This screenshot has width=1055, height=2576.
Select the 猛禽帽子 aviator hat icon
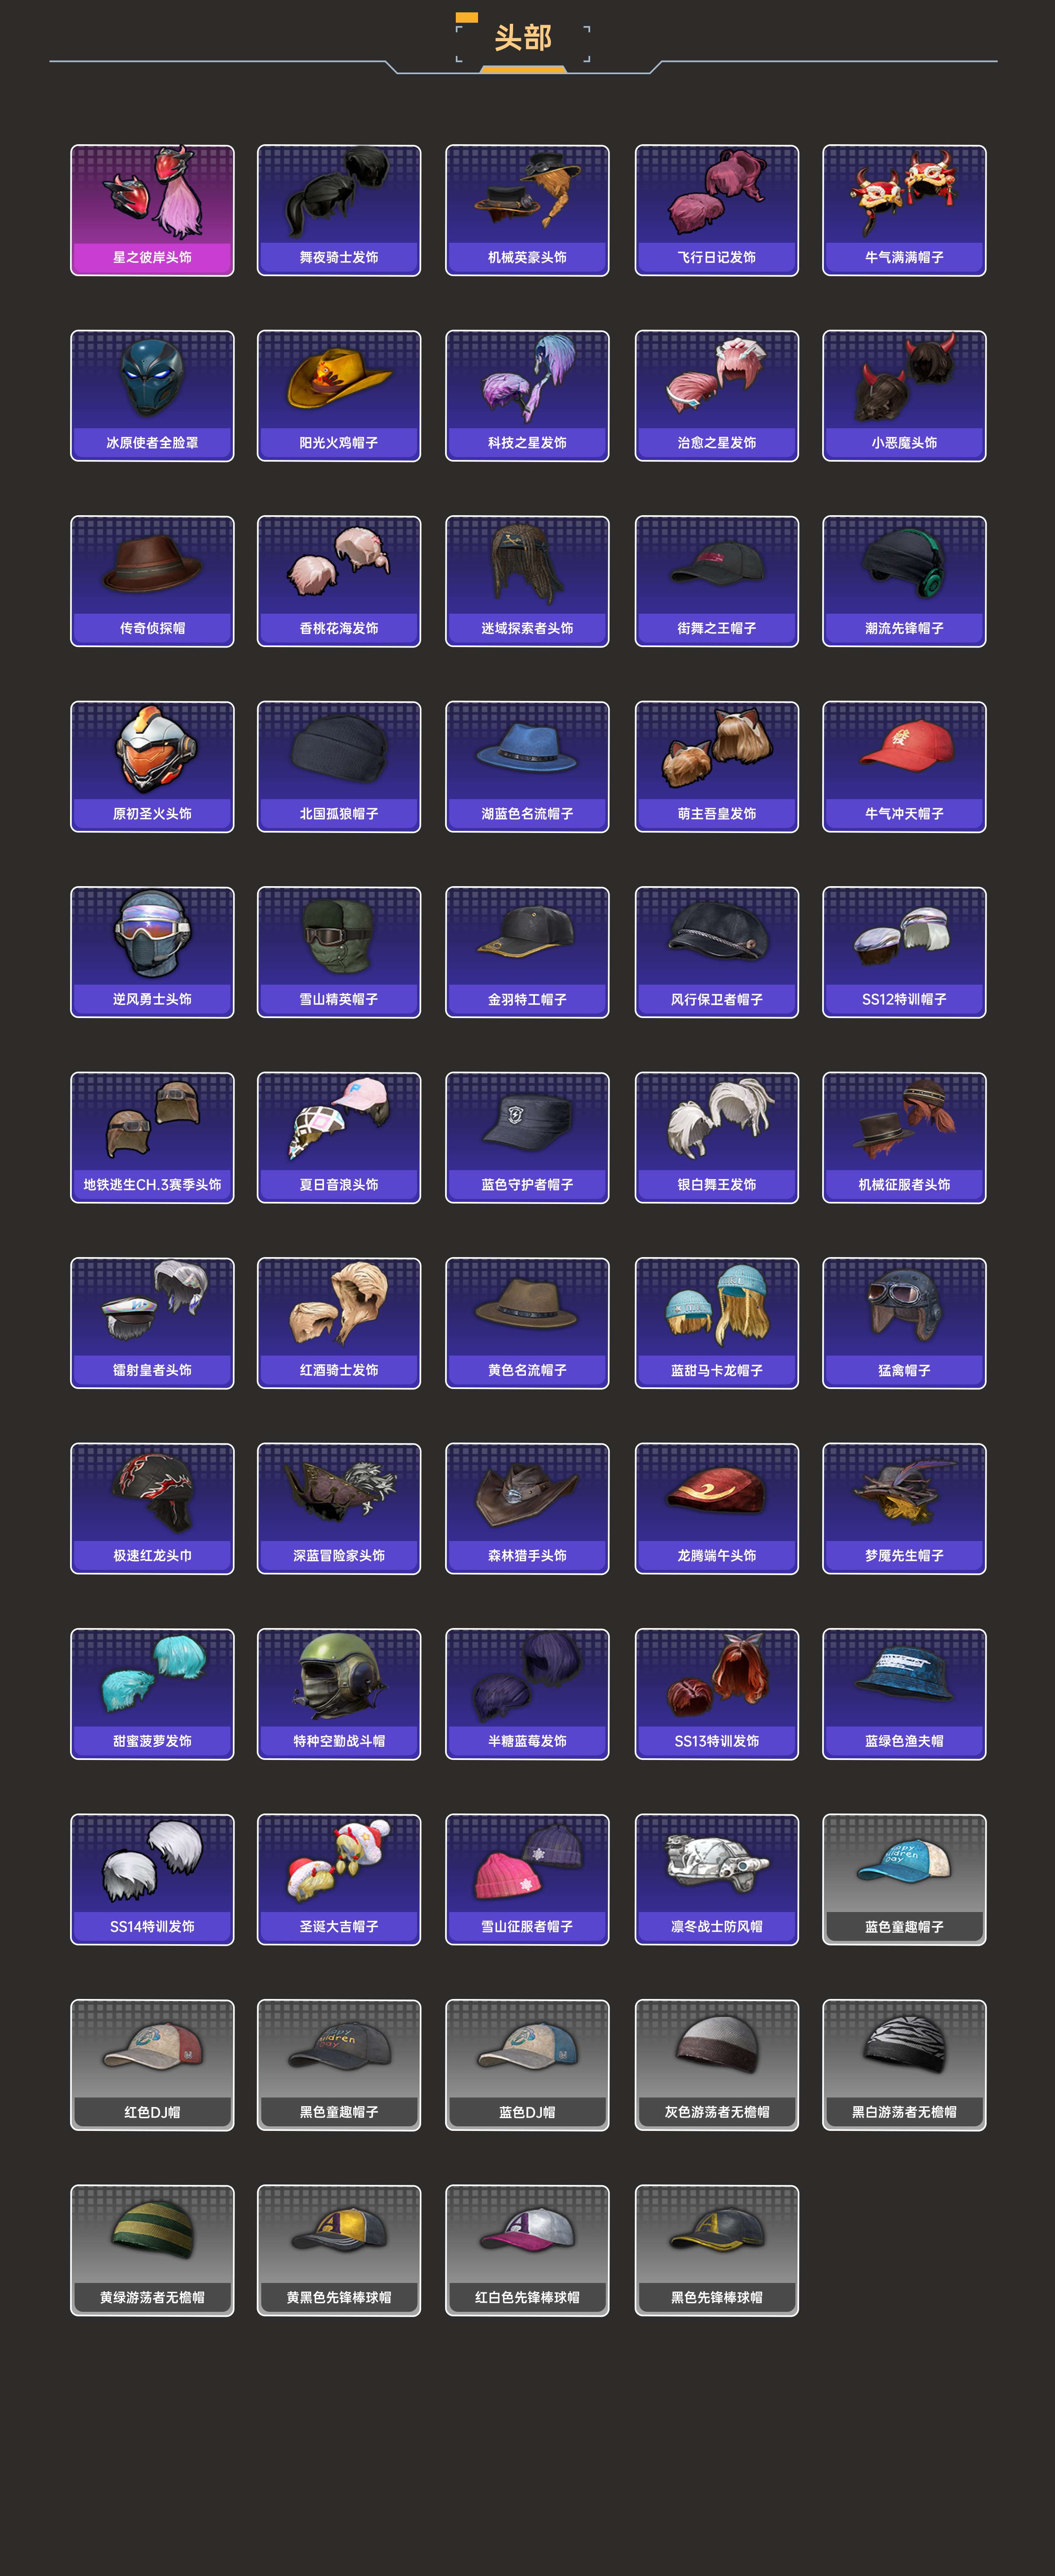point(905,1304)
